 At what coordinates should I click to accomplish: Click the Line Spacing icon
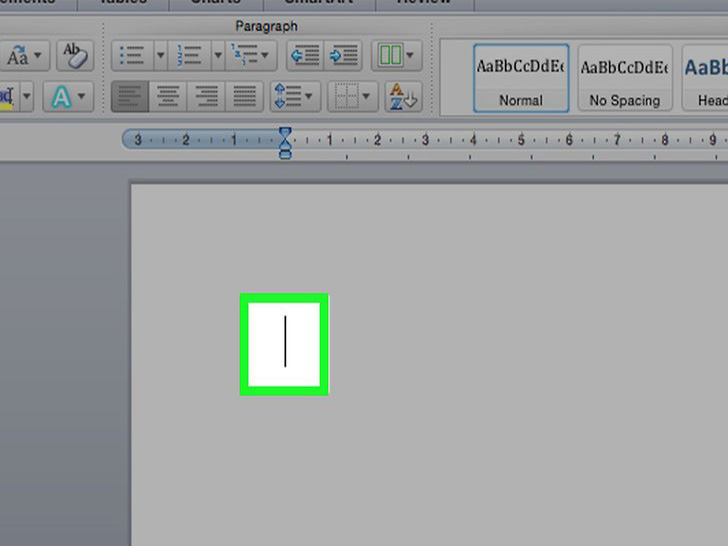click(x=288, y=96)
